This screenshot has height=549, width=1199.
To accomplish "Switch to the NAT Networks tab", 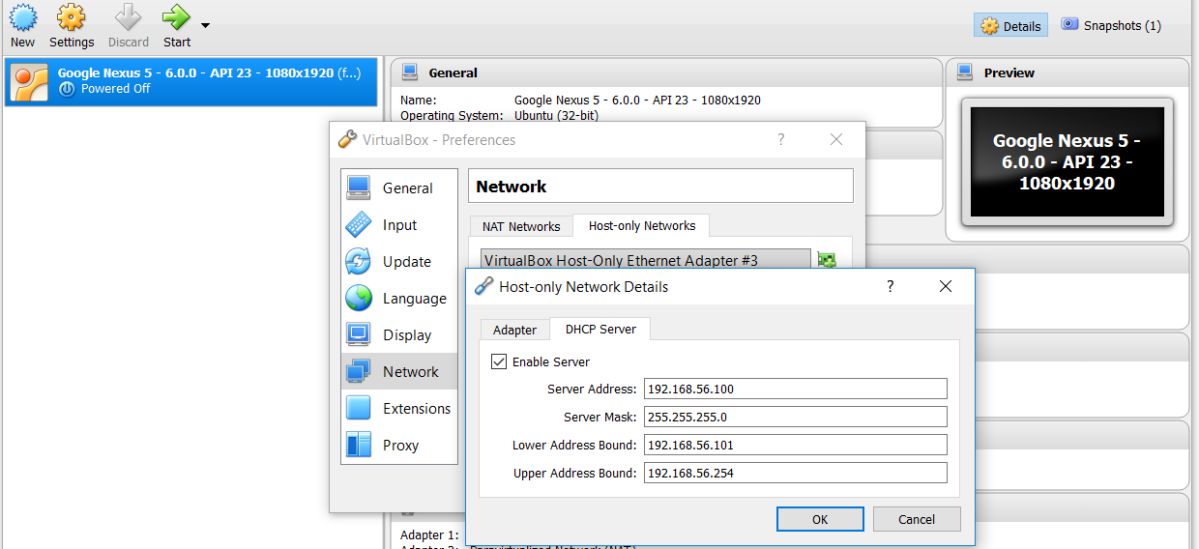I will click(521, 226).
